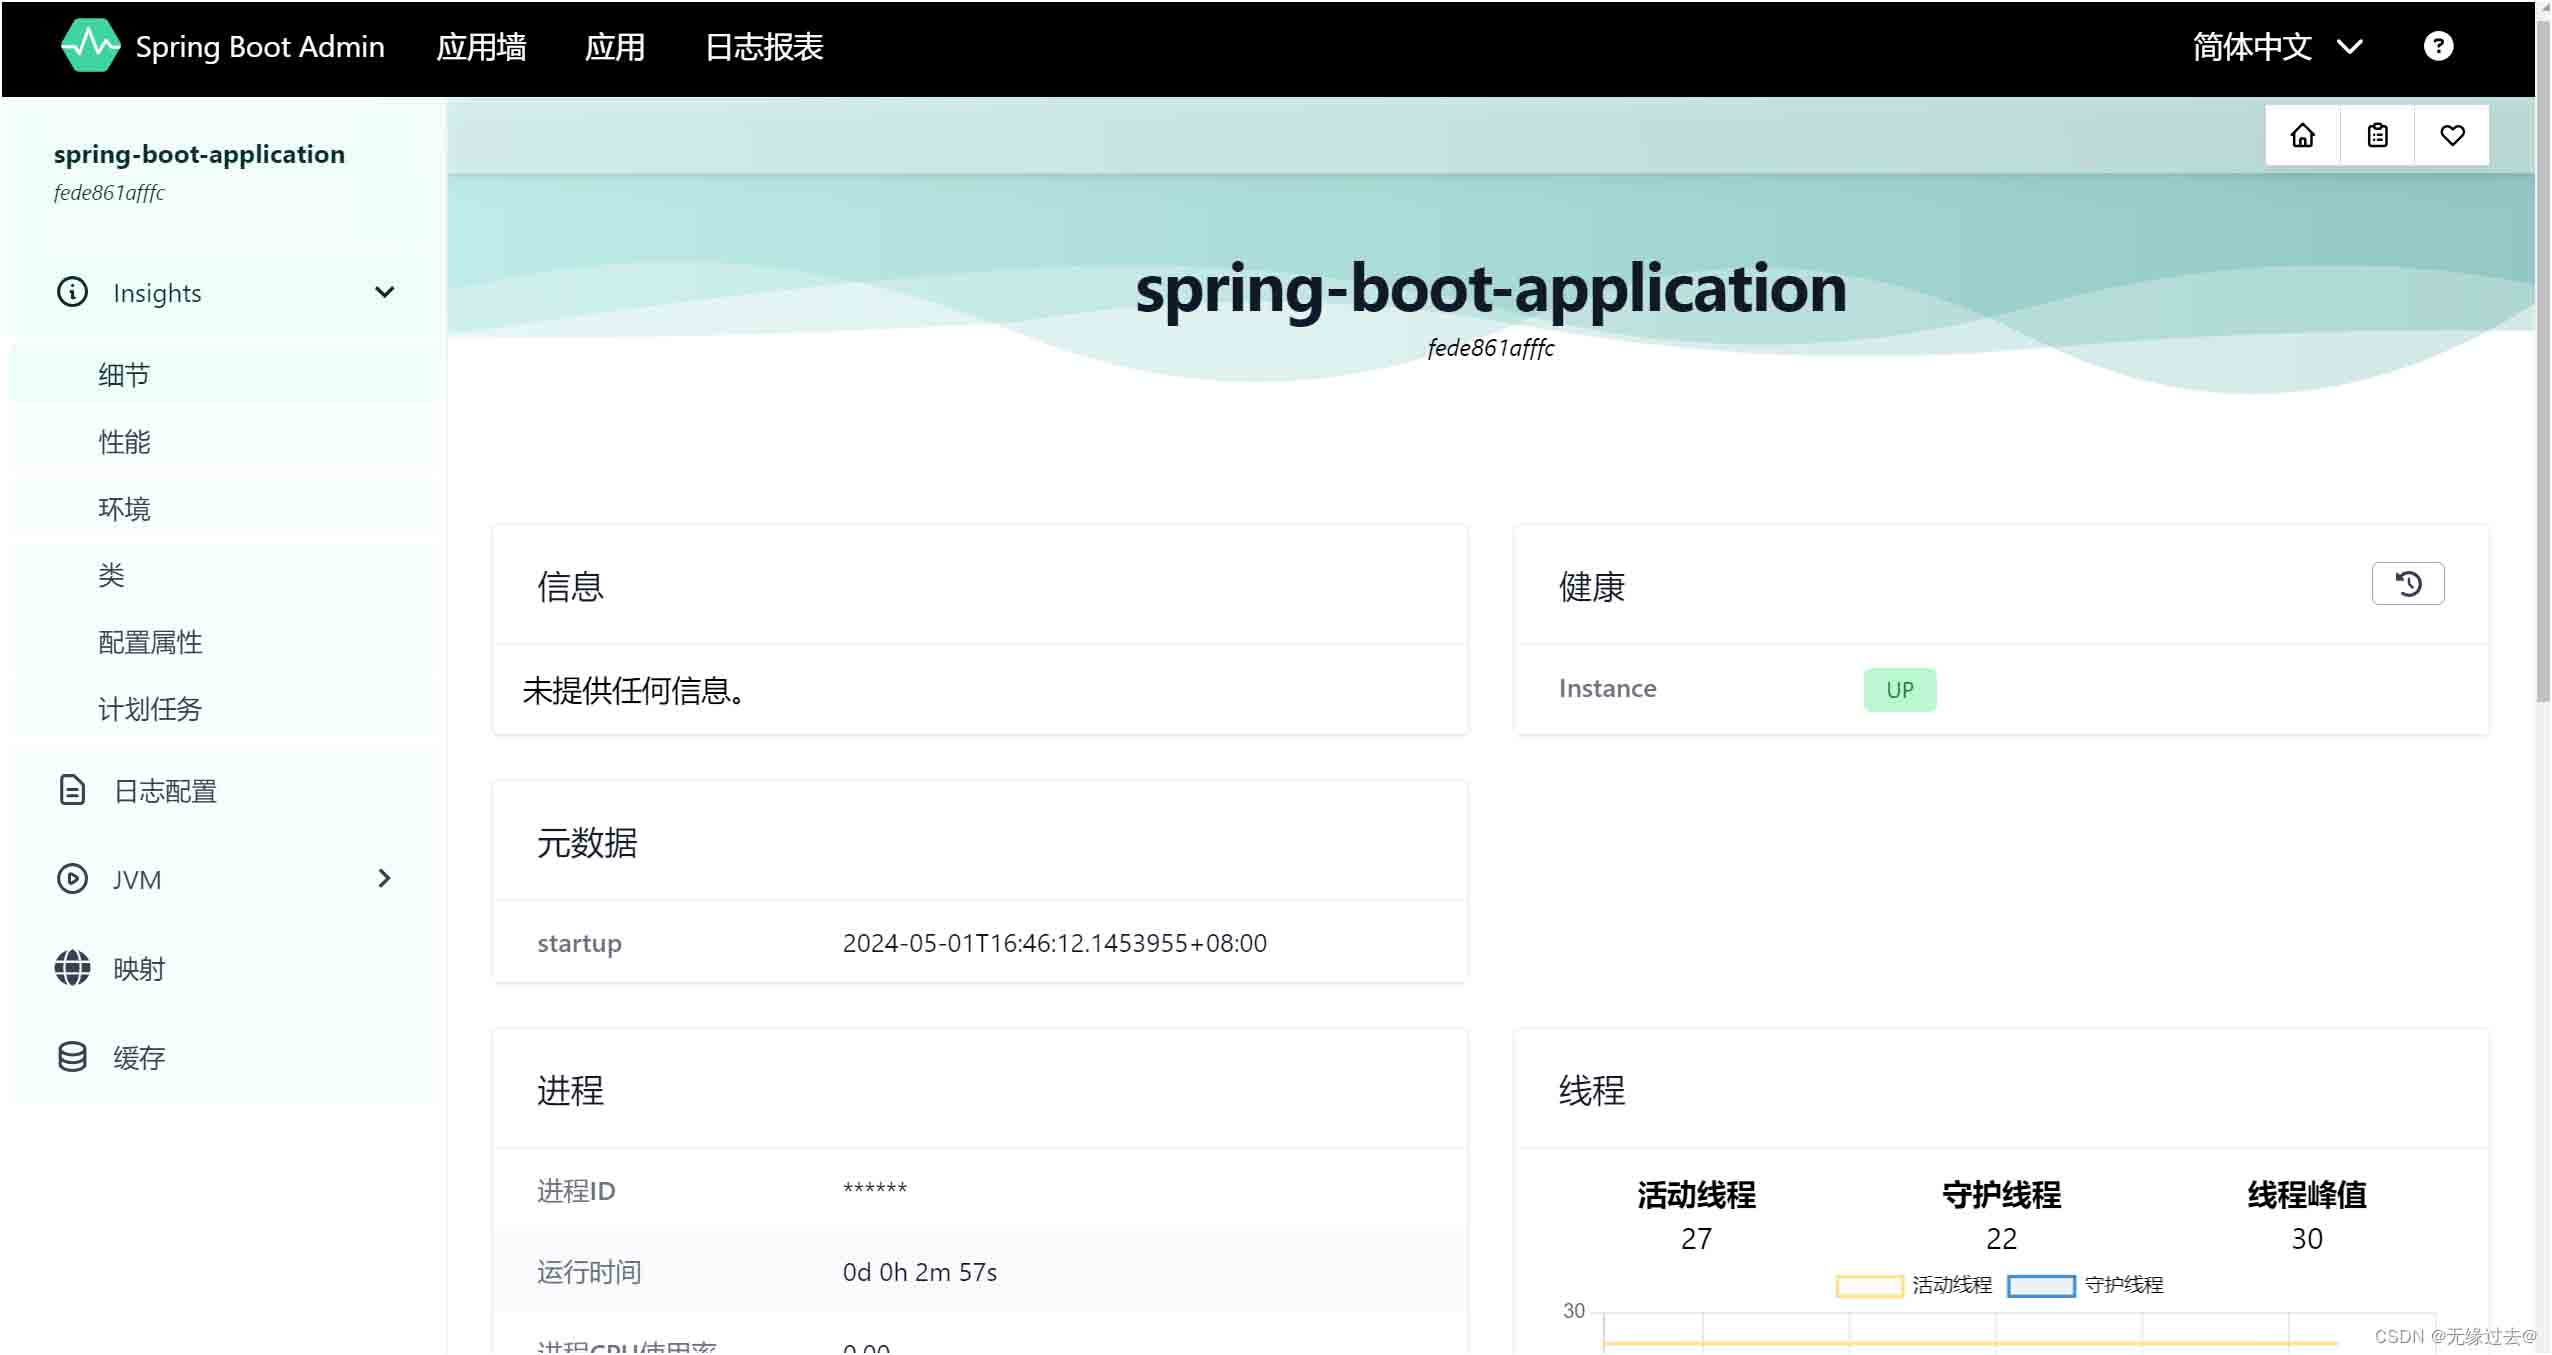Click the Spring Boot Admin logo icon
2552x1355 pixels.
click(x=90, y=46)
